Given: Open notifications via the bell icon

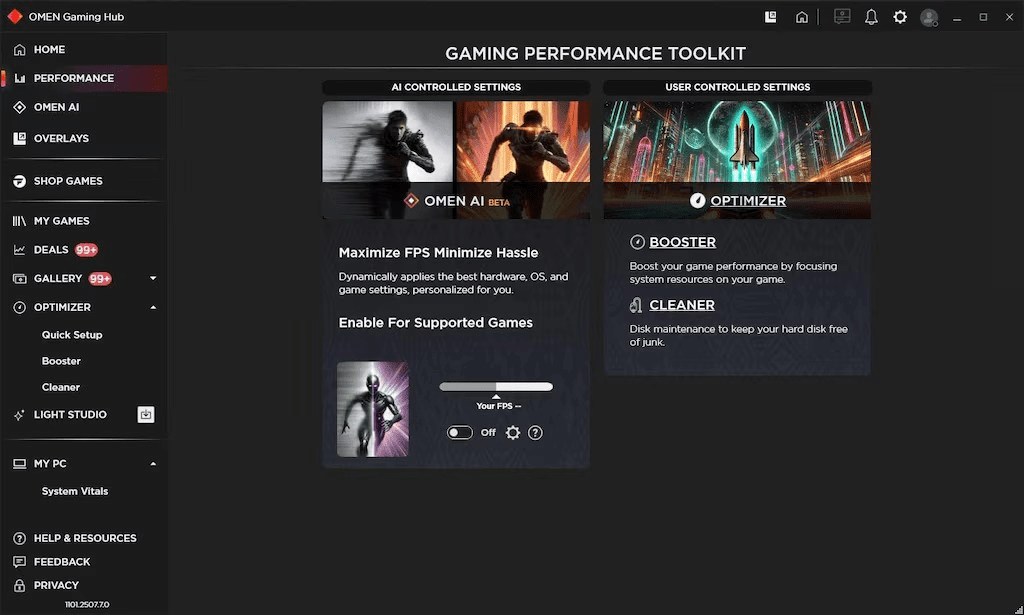Looking at the screenshot, I should (x=870, y=16).
